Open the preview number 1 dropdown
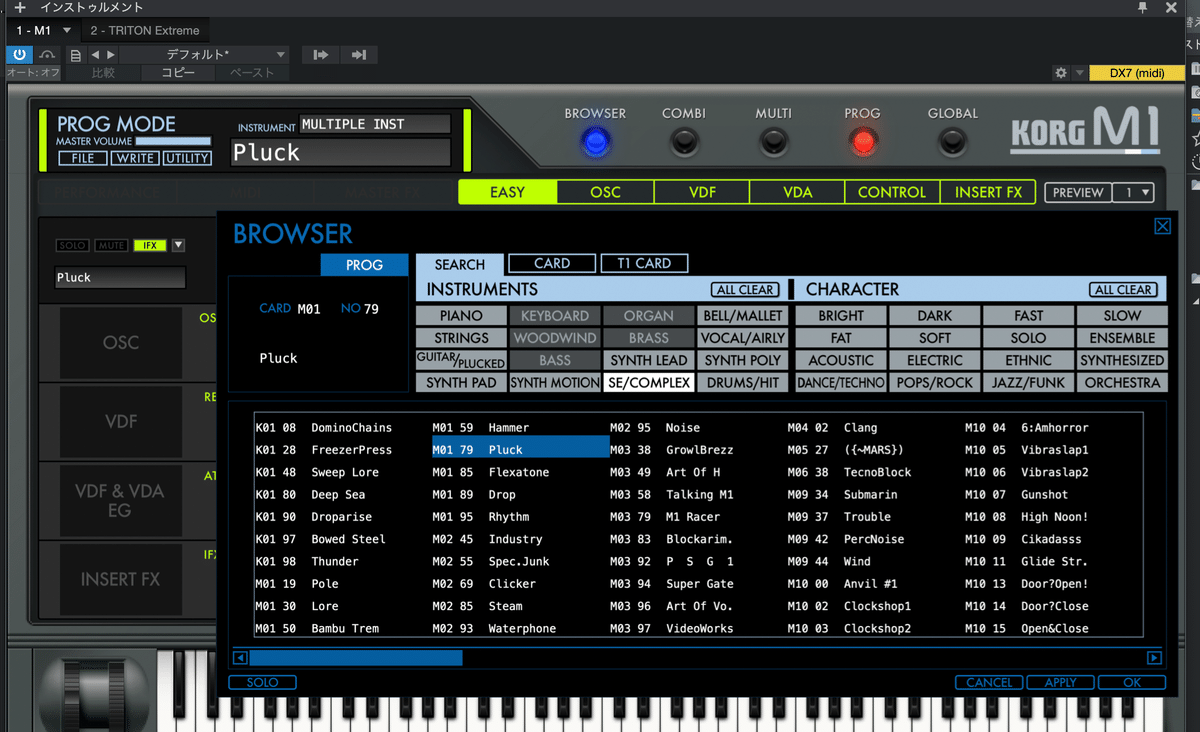 [1133, 193]
